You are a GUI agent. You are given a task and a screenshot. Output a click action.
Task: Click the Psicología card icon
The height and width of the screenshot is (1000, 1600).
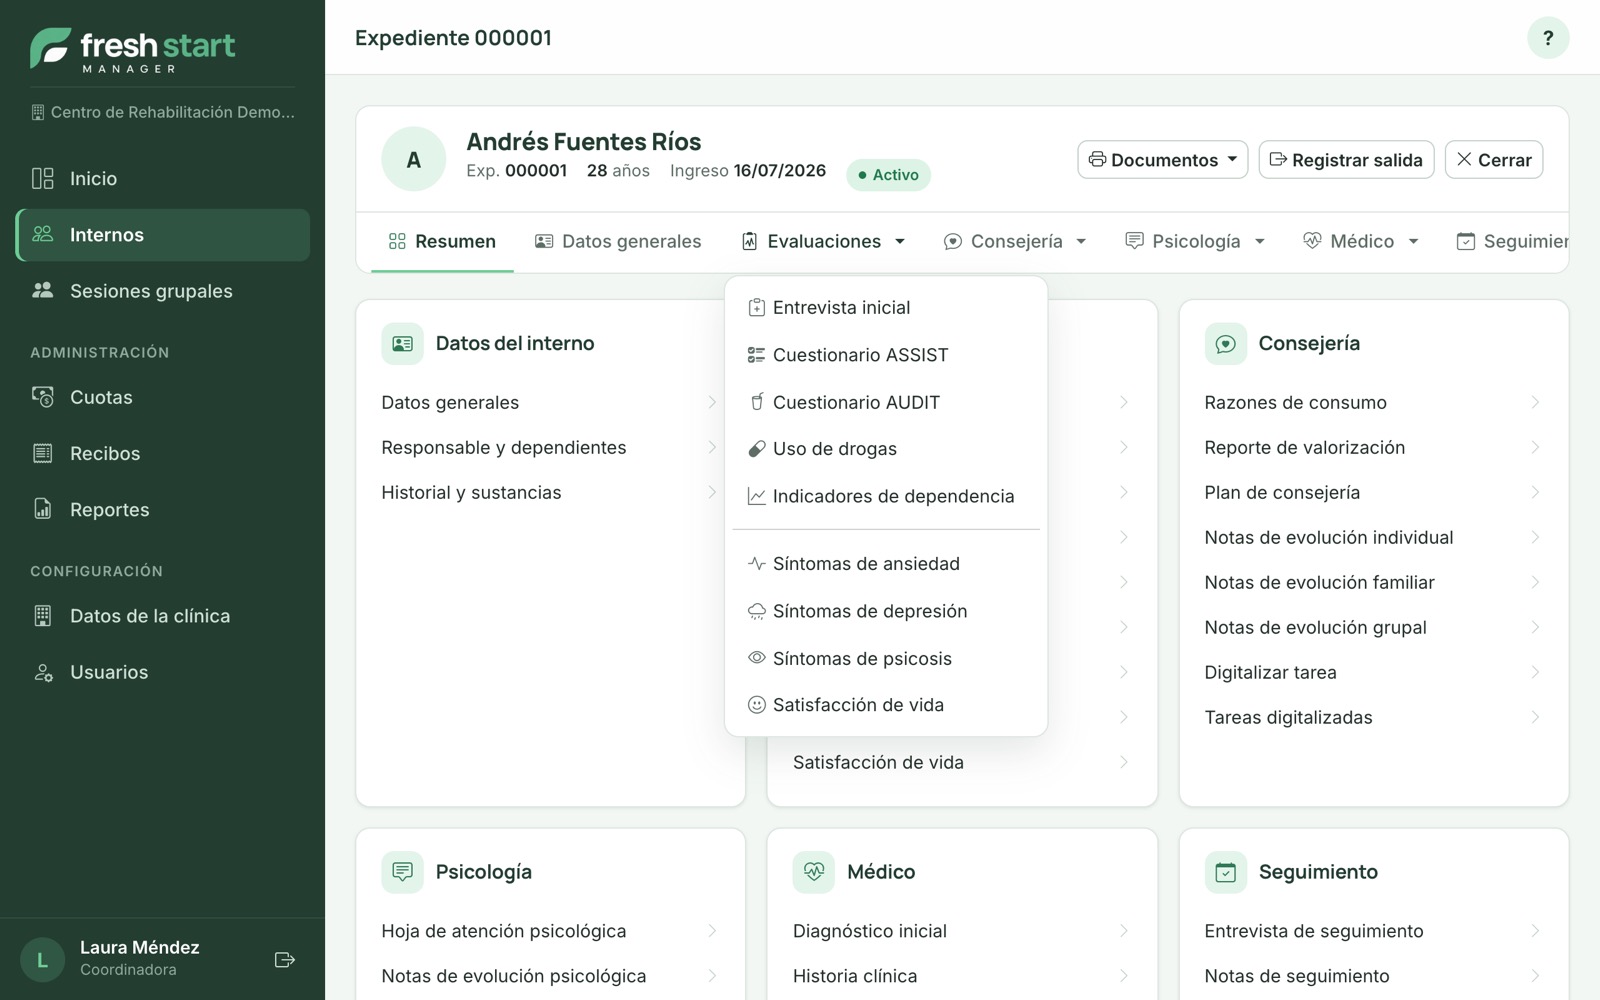click(x=402, y=872)
